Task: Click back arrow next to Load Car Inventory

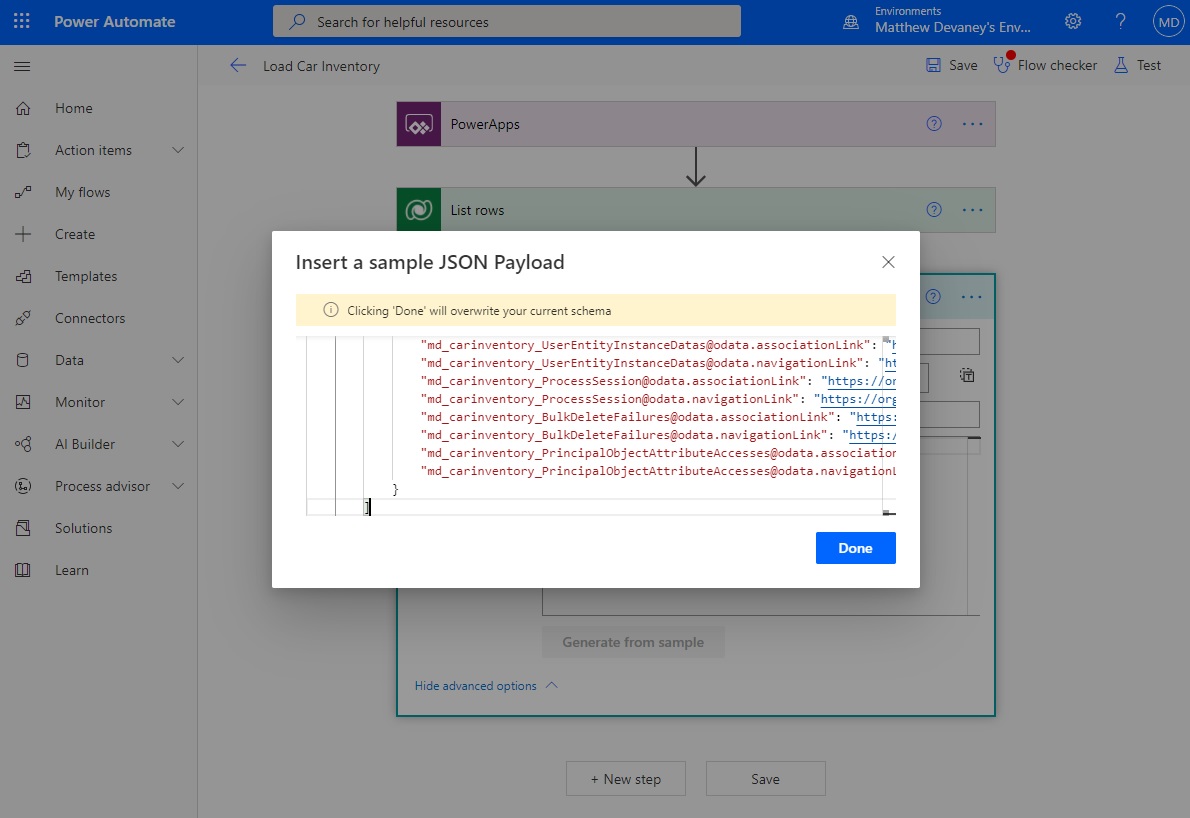Action: coord(237,66)
